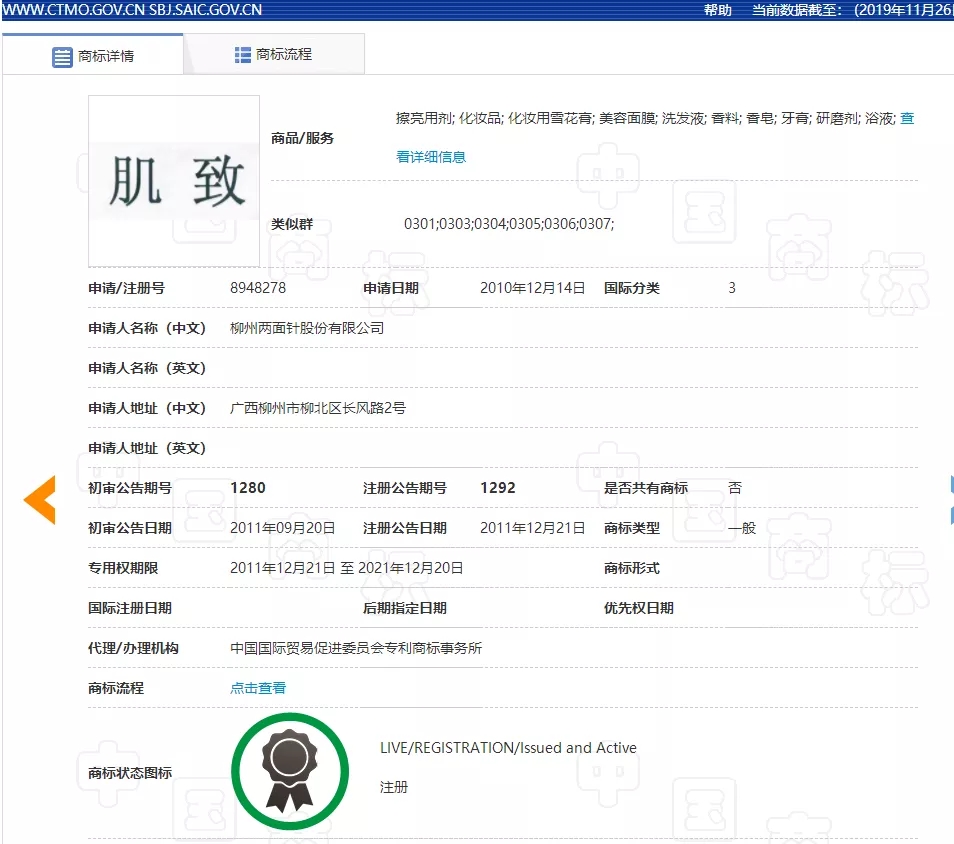
Task: Click the 点击查看 trademark flow link
Action: tap(258, 688)
